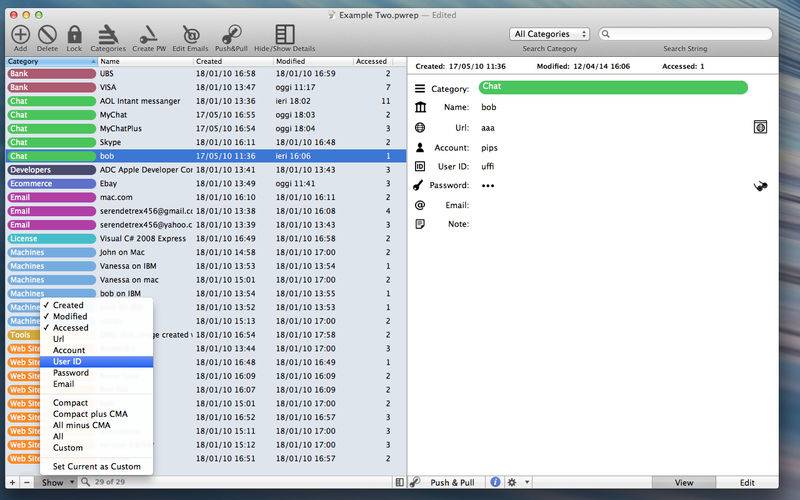Viewport: 800px width, 500px height.
Task: Select the Visual C# 2008 Express entry
Action: pyautogui.click(x=206, y=239)
